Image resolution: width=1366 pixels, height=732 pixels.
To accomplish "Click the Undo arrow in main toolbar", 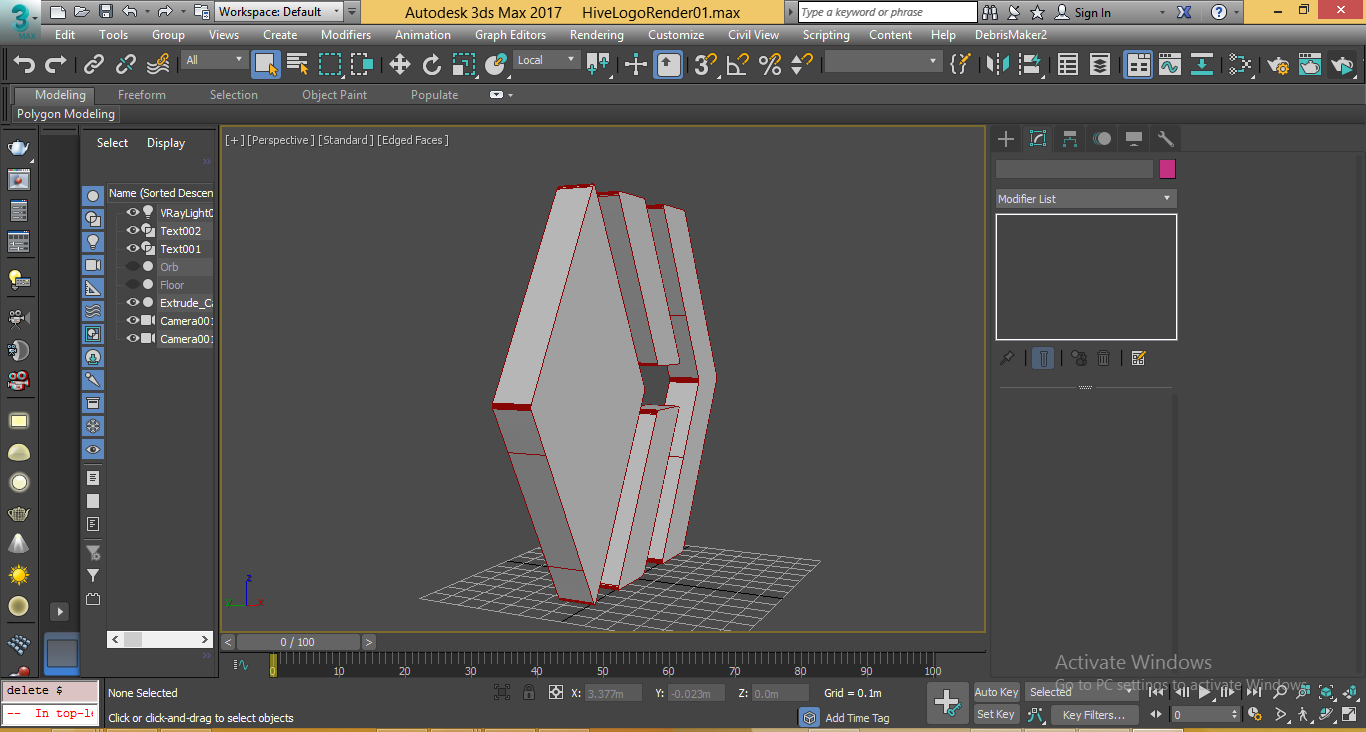I will [x=24, y=65].
